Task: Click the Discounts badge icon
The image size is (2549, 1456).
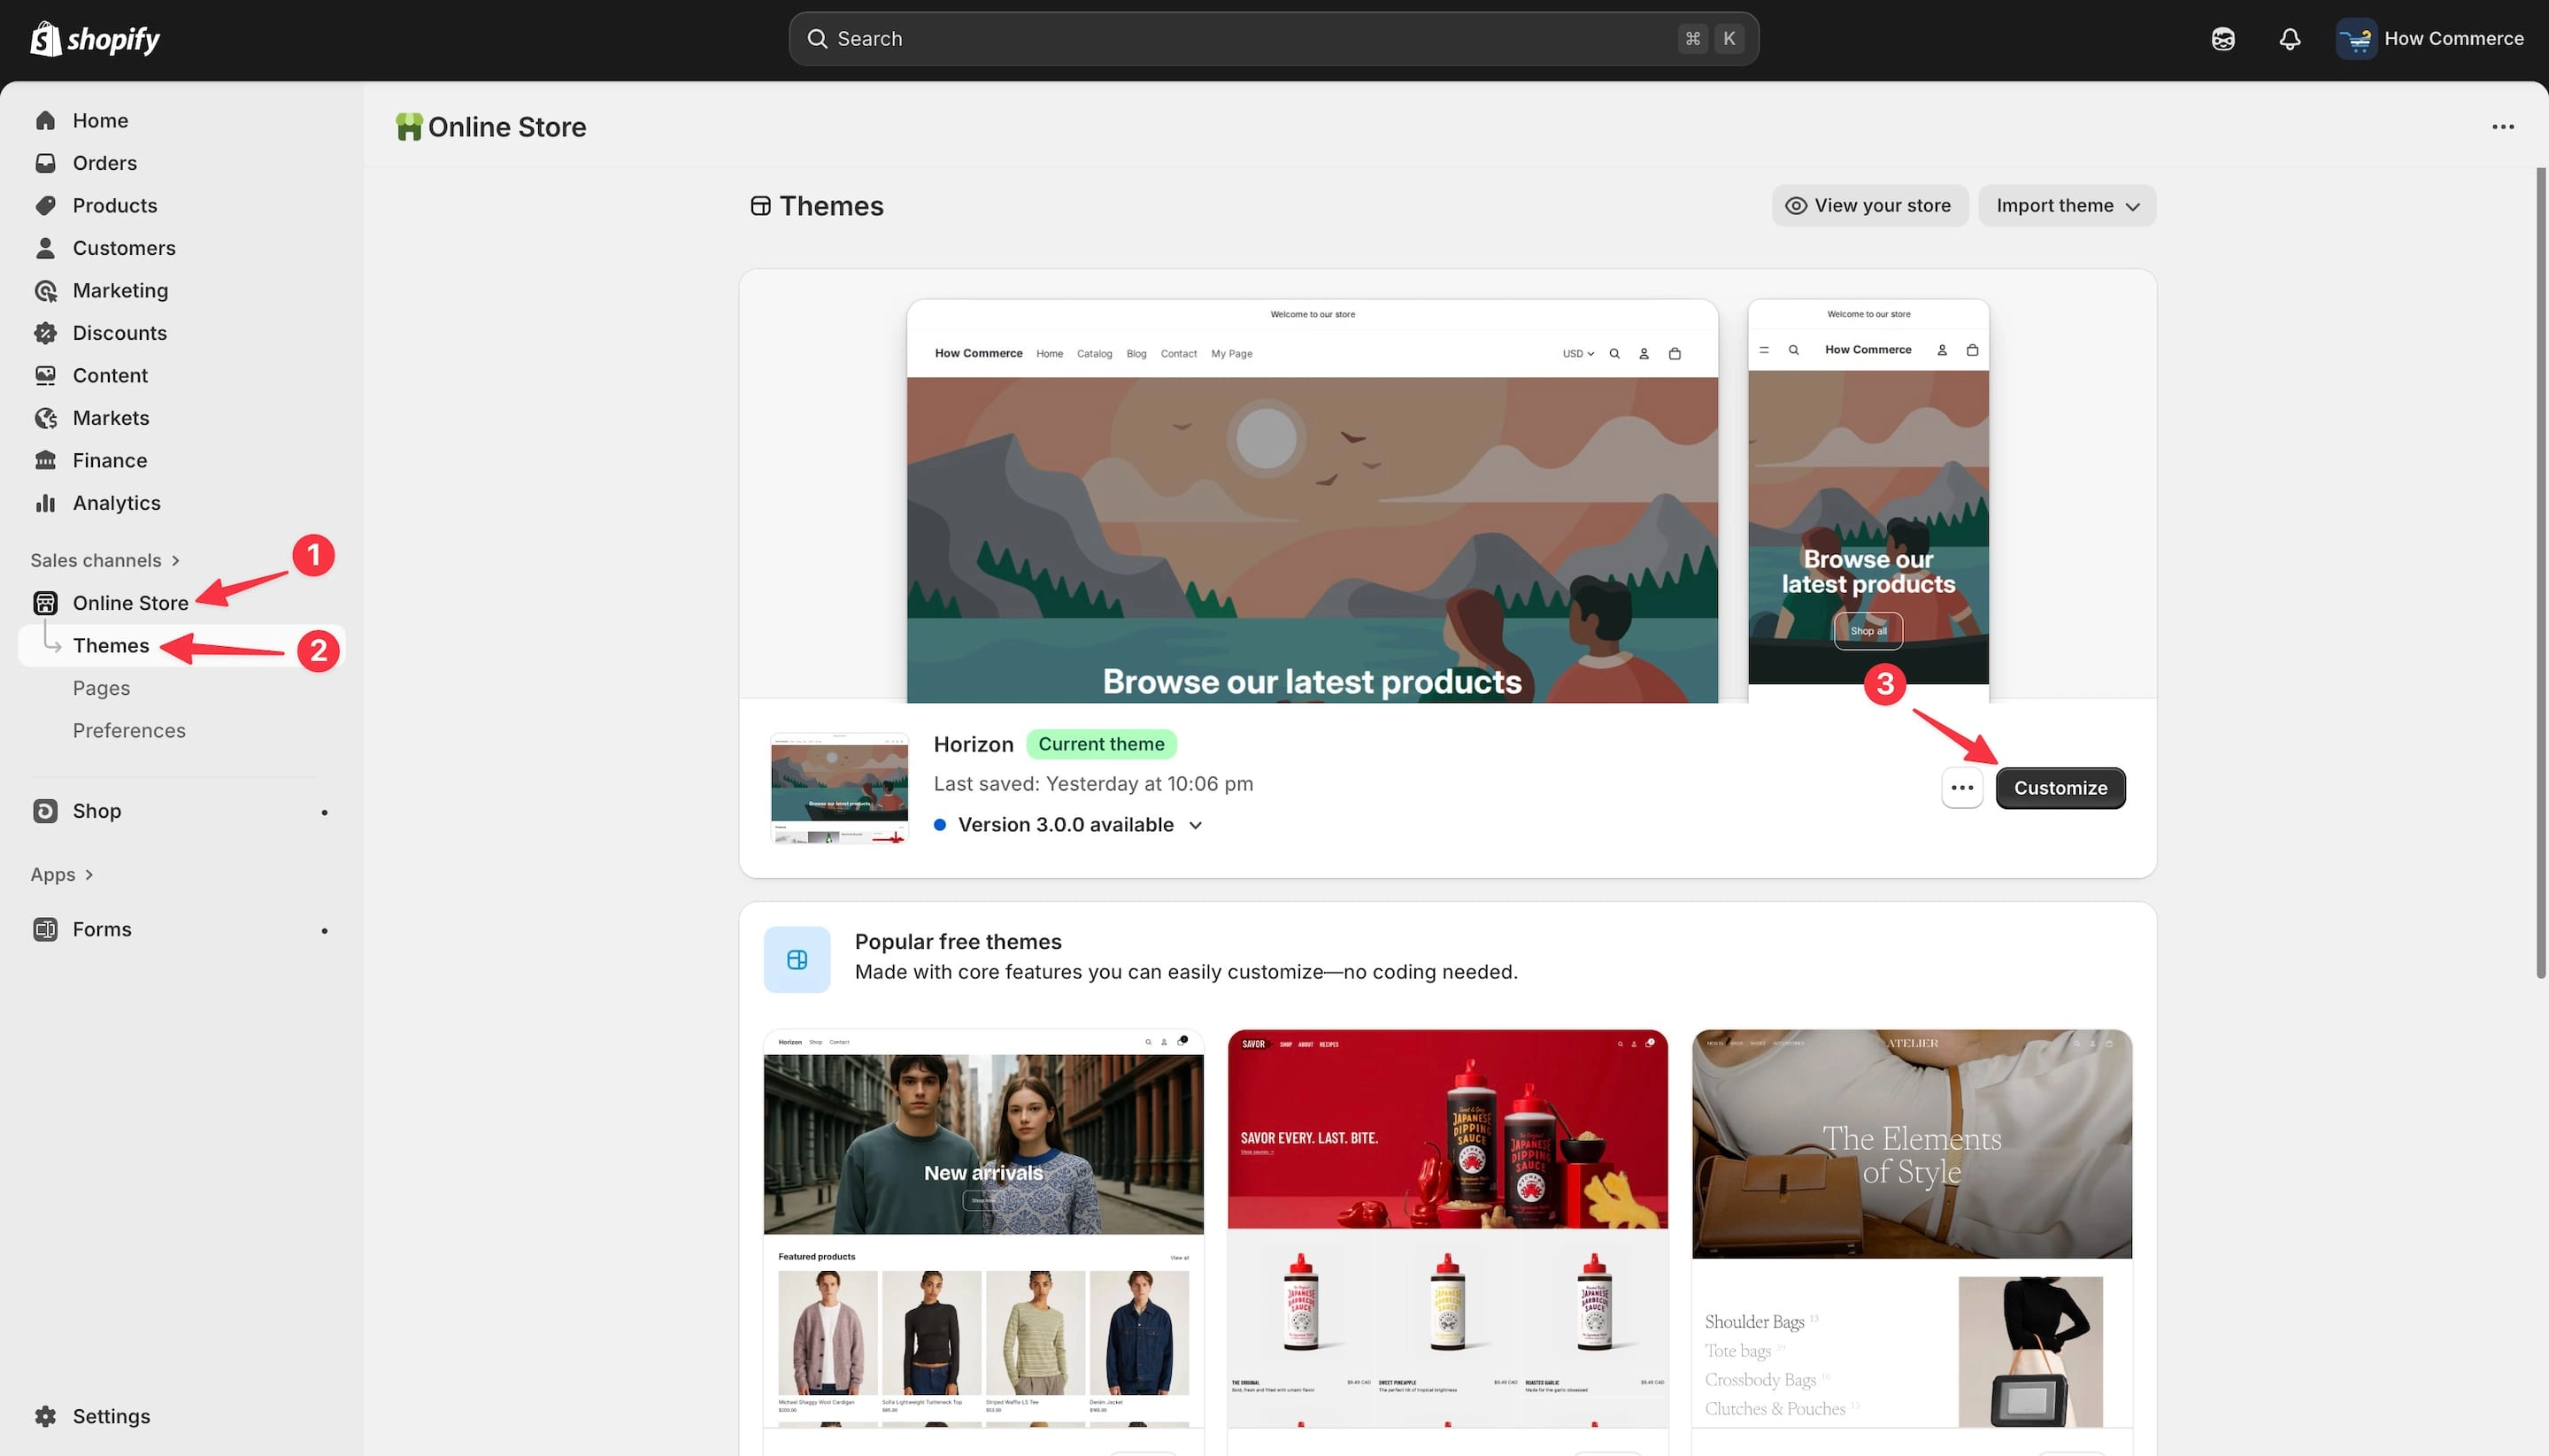Action: [45, 333]
